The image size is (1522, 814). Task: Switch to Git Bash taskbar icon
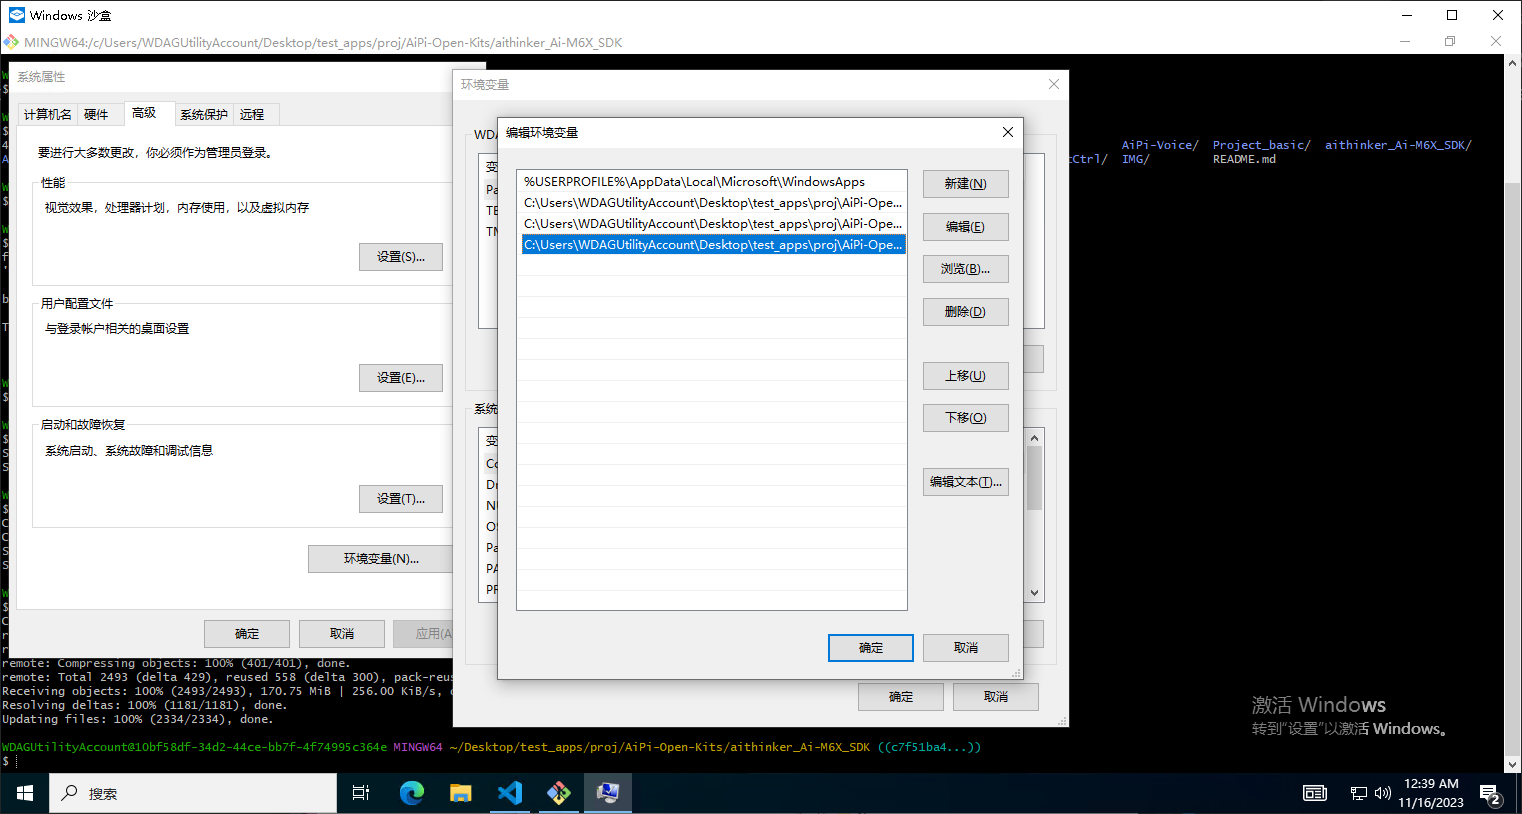coord(558,793)
